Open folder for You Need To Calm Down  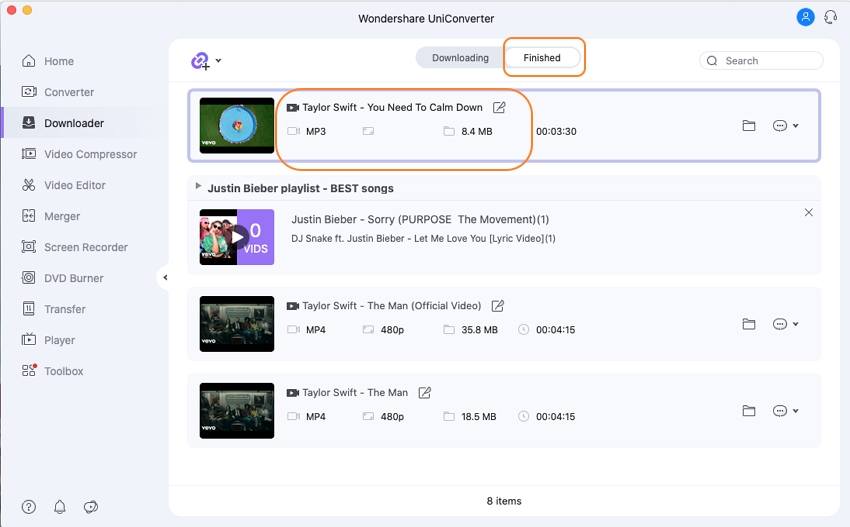(x=749, y=126)
